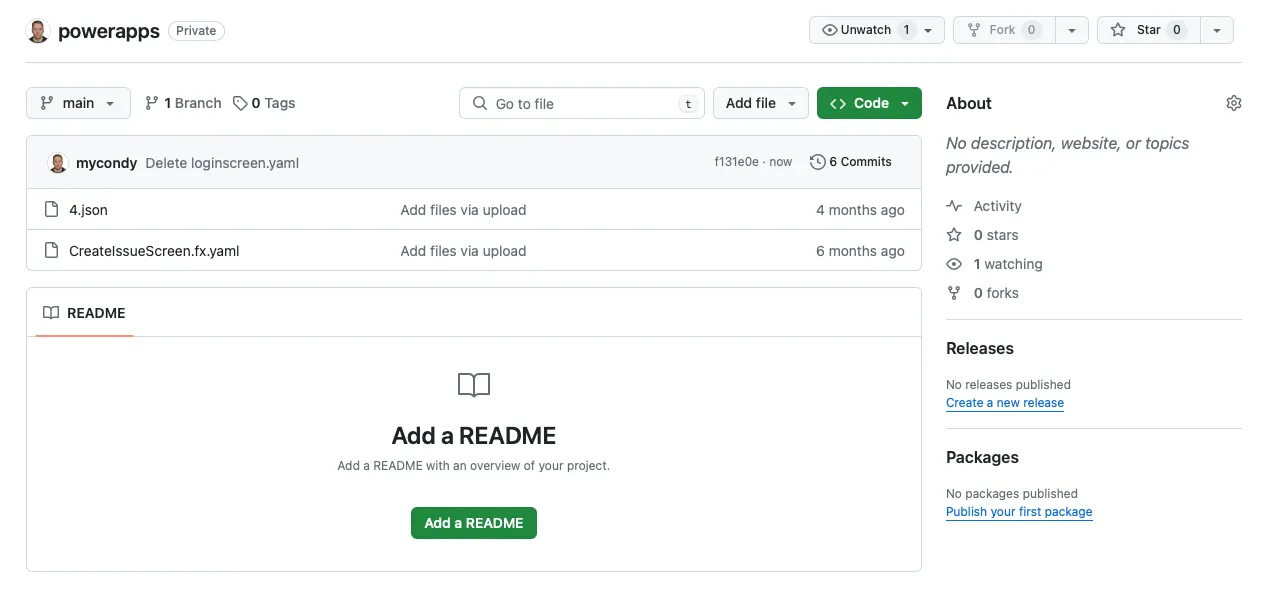Star the powerapps repository
The height and width of the screenshot is (607, 1276).
1148,30
